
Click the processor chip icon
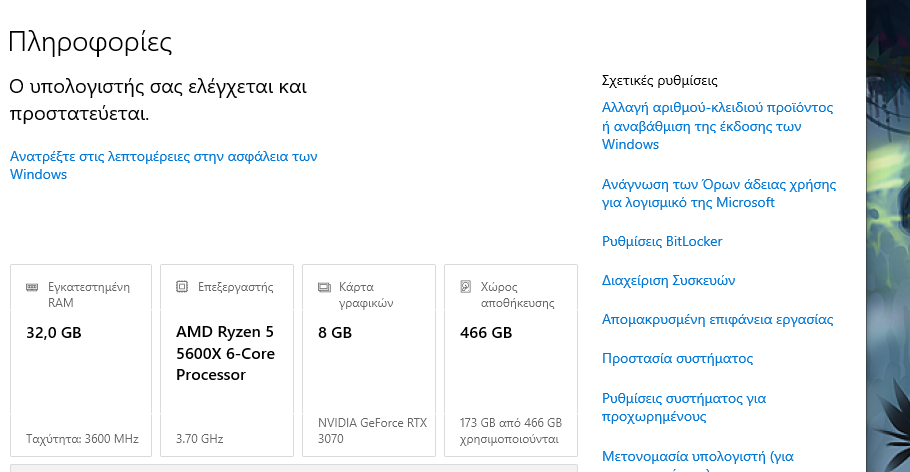(182, 286)
